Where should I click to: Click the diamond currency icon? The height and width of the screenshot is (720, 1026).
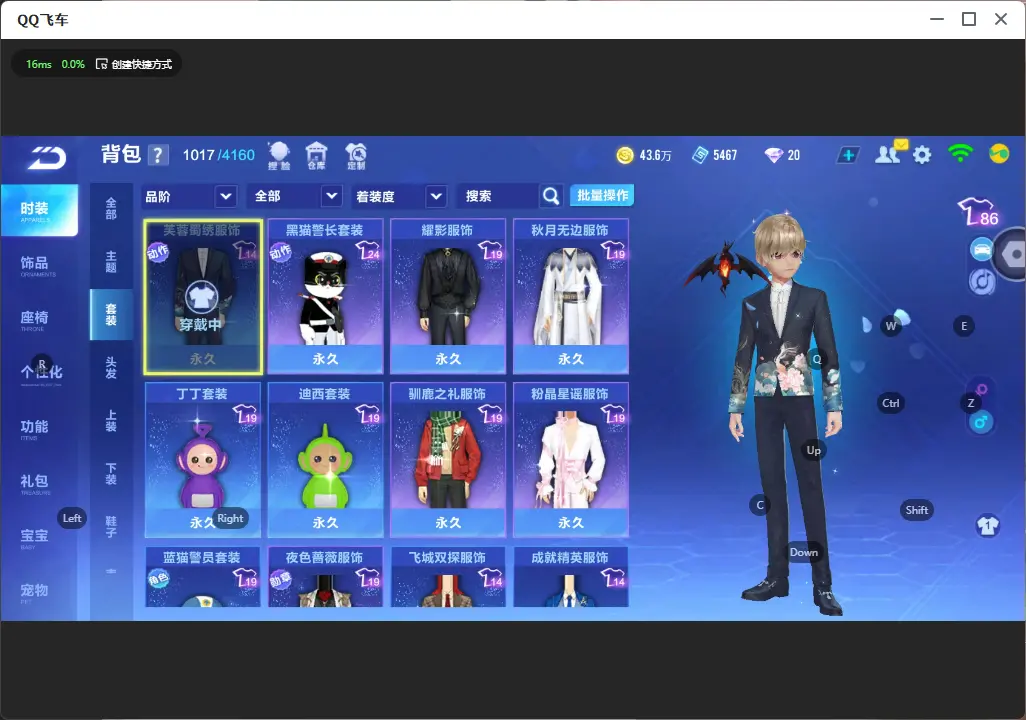773,155
